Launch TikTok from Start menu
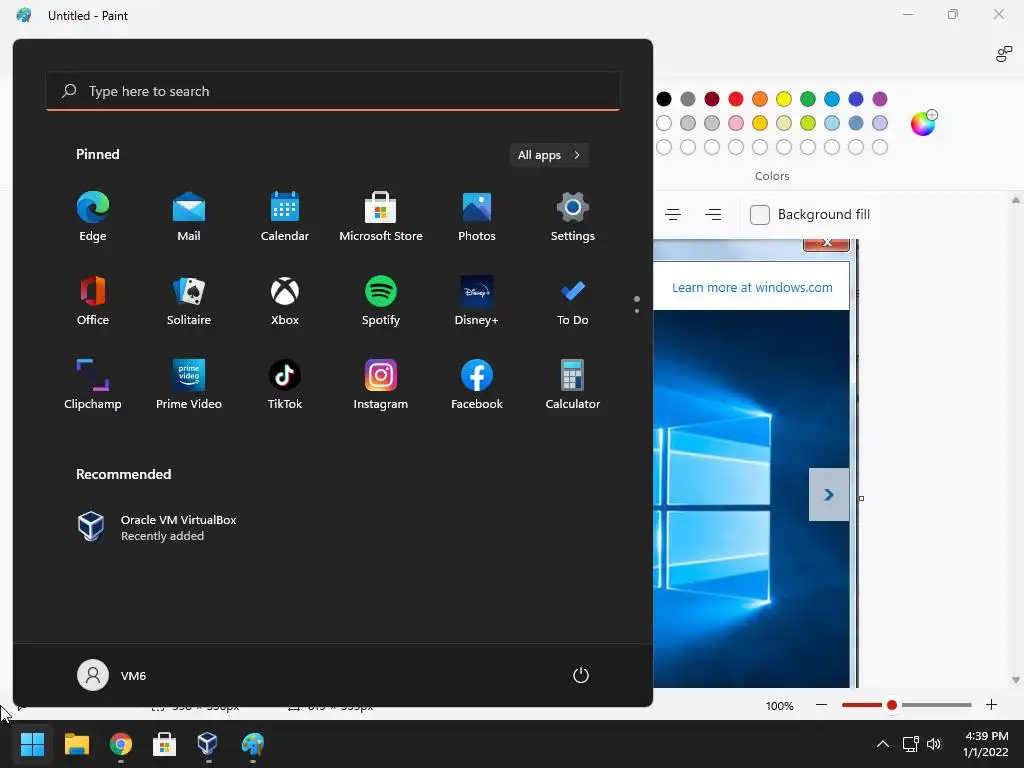Screen dimensions: 1024x768 [285, 385]
